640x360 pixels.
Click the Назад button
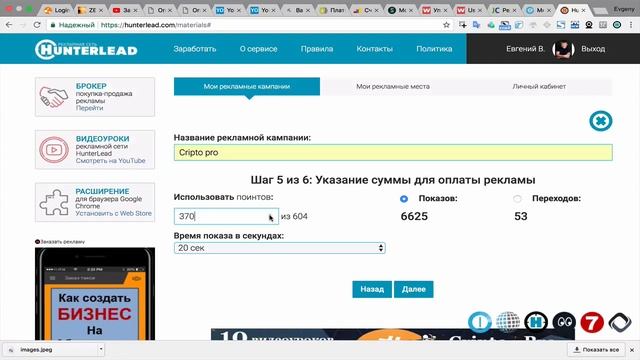372,289
